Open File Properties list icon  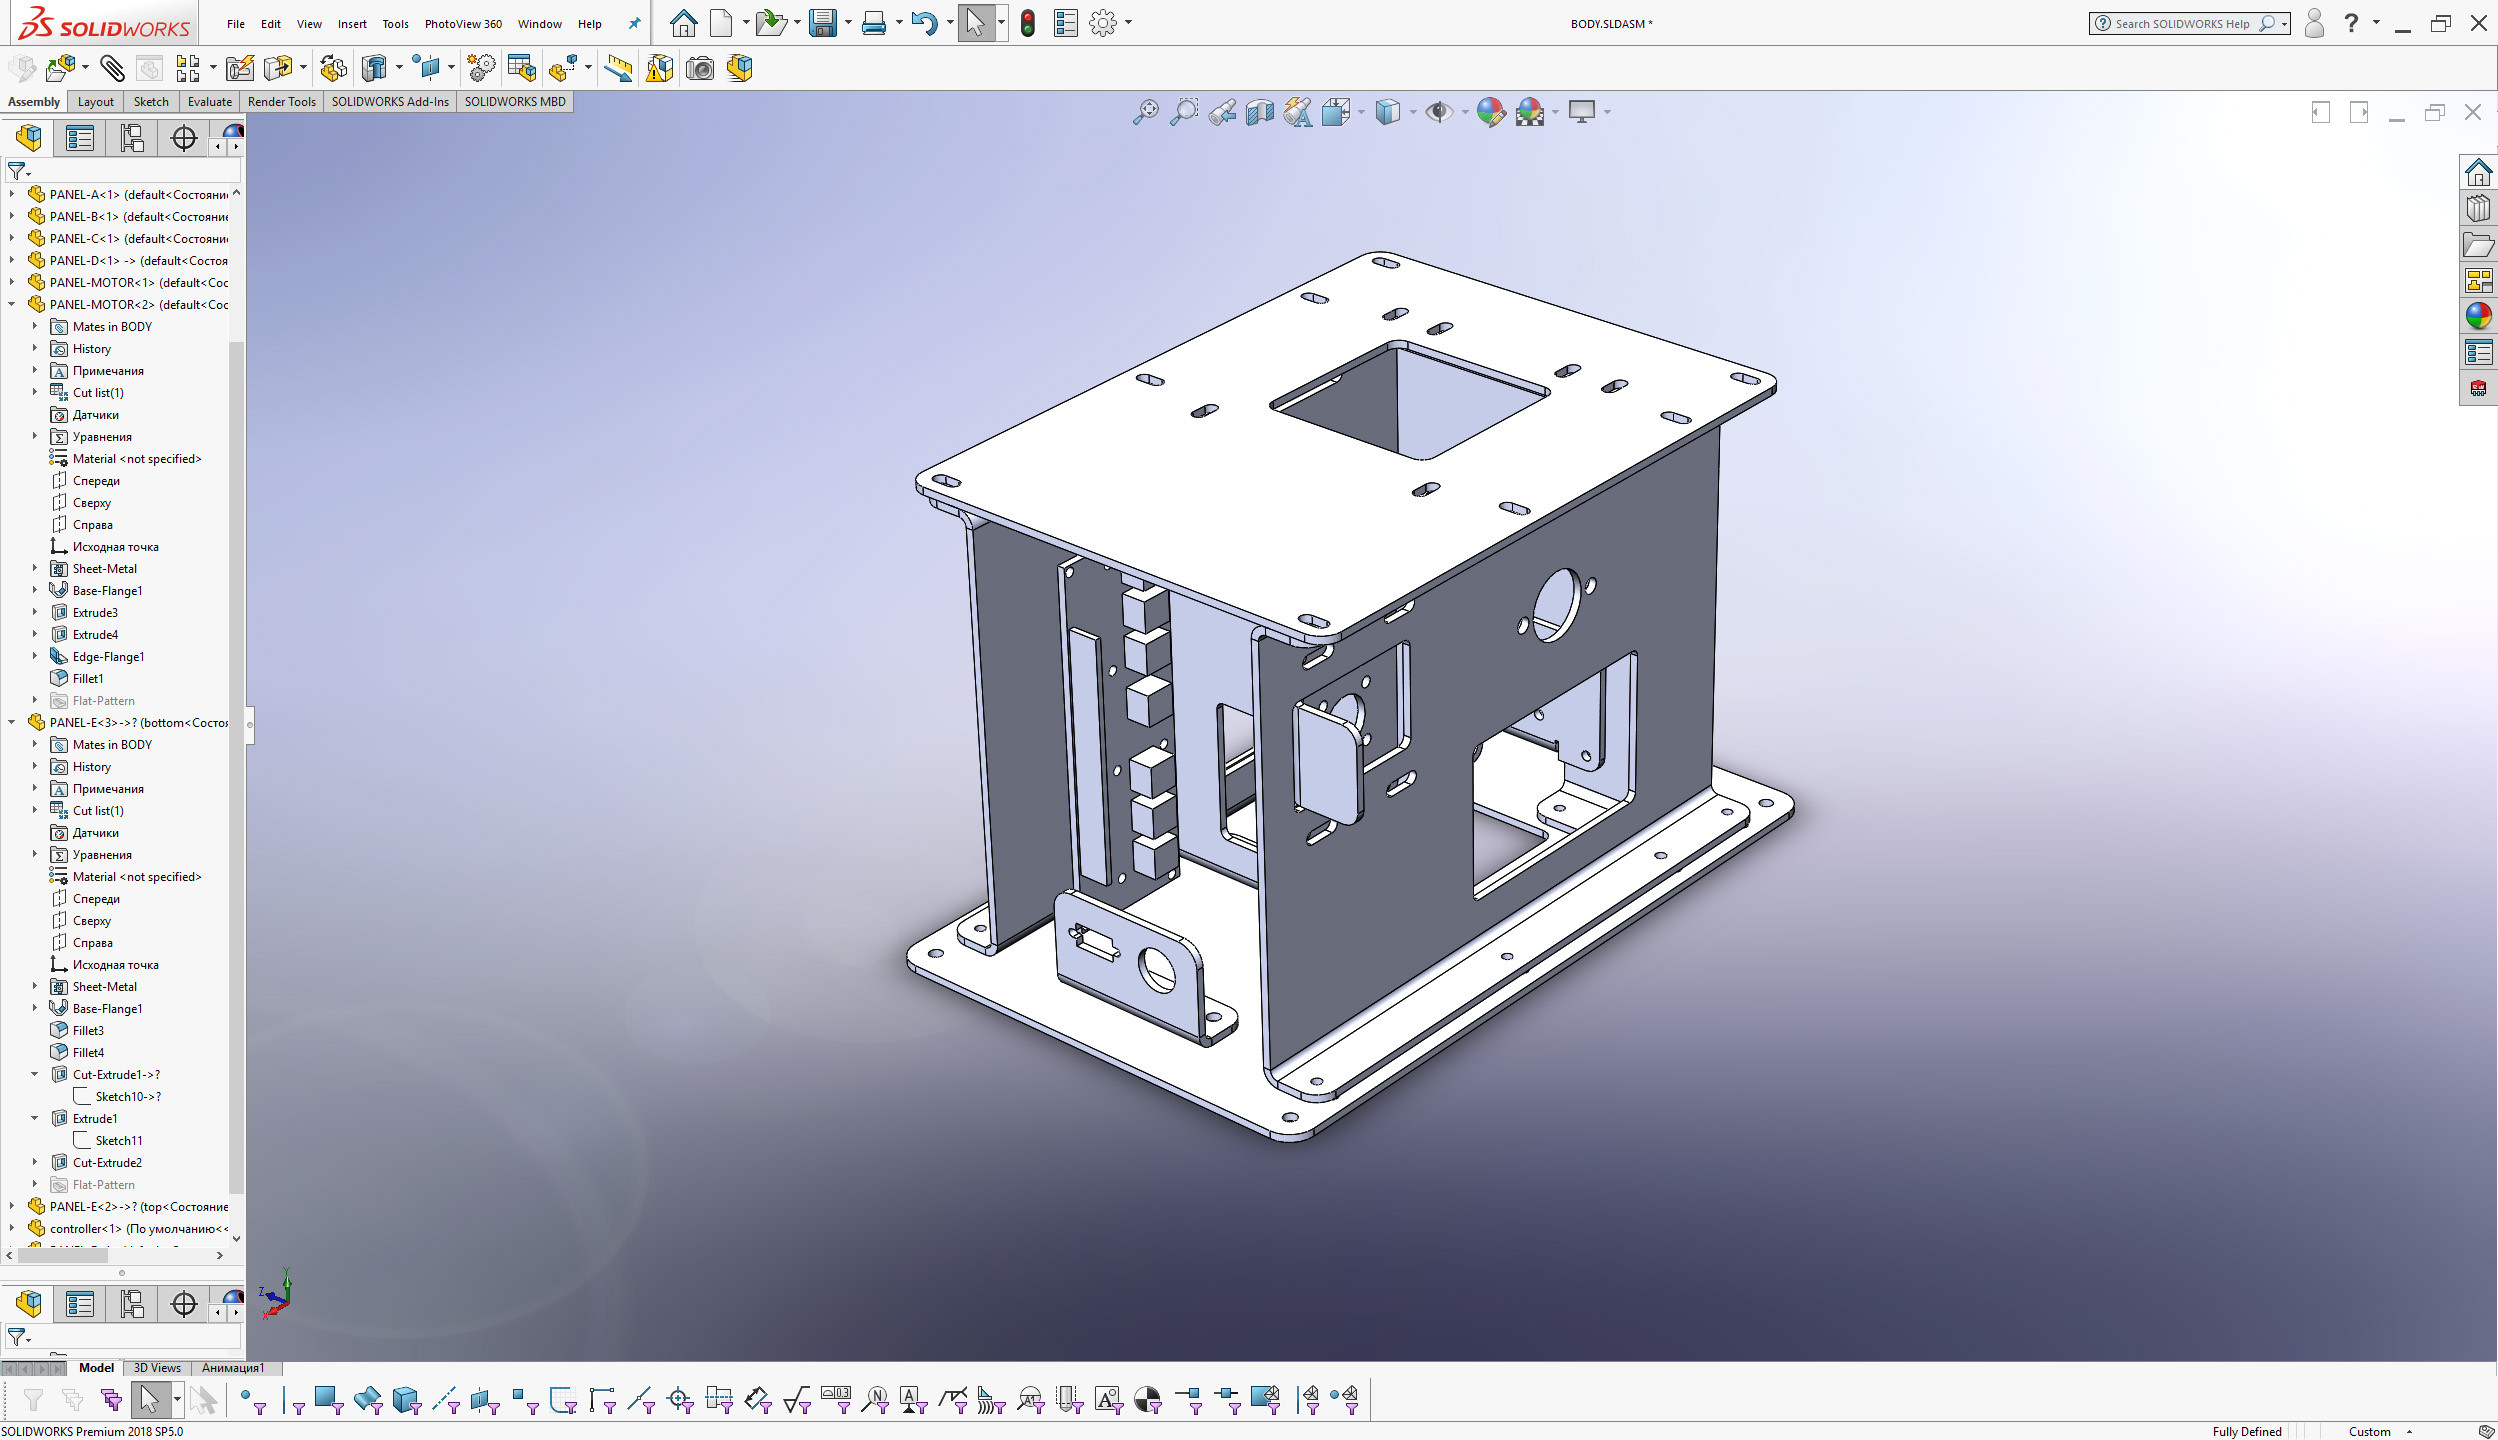point(1066,23)
